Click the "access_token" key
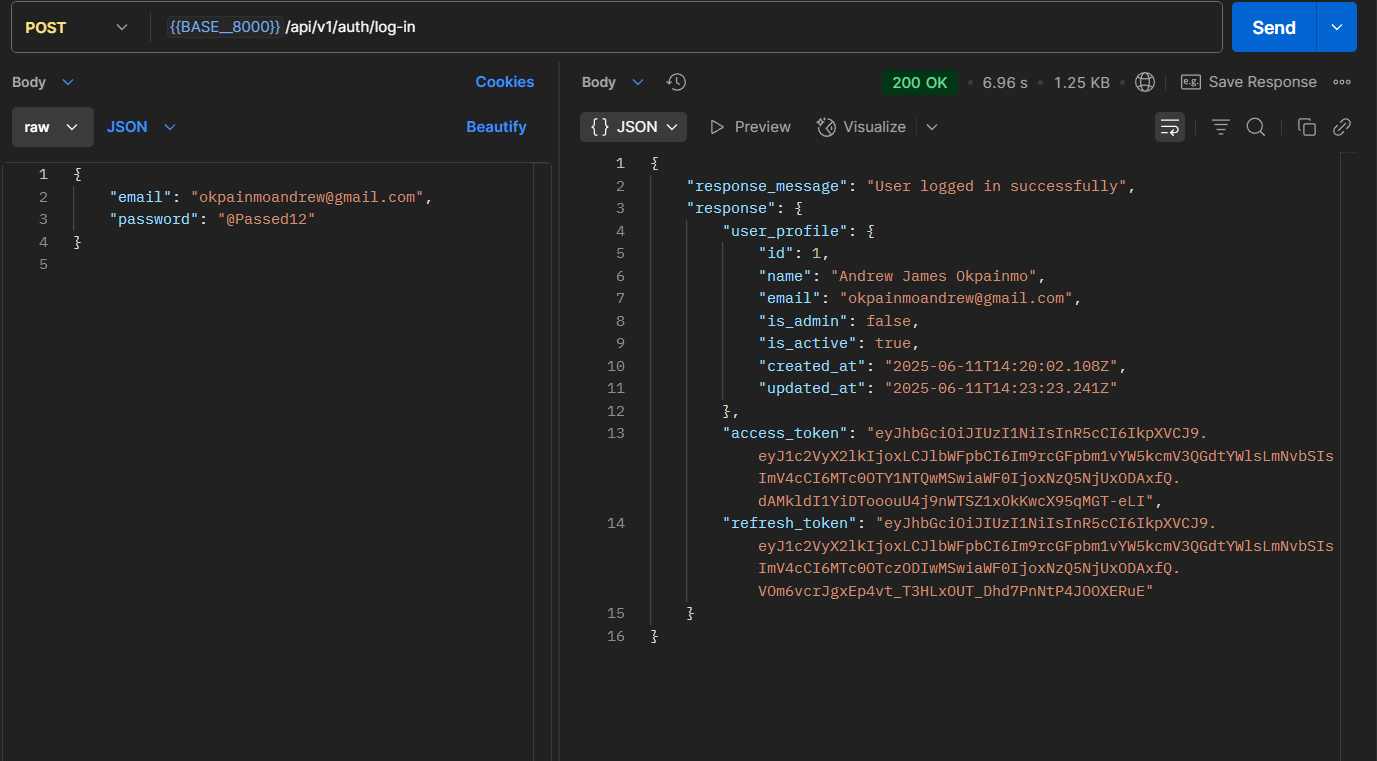Image resolution: width=1377 pixels, height=761 pixels. 785,433
